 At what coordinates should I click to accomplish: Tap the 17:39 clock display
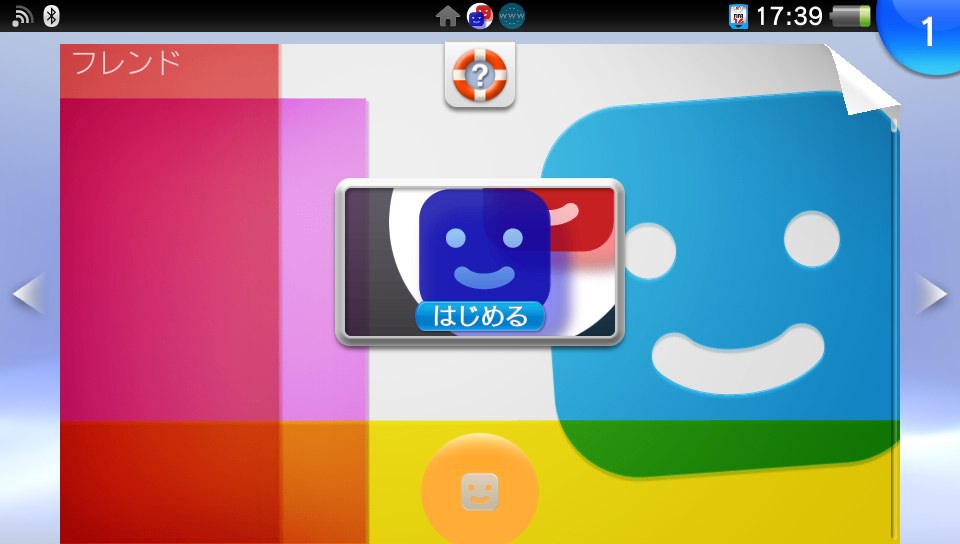pos(789,16)
